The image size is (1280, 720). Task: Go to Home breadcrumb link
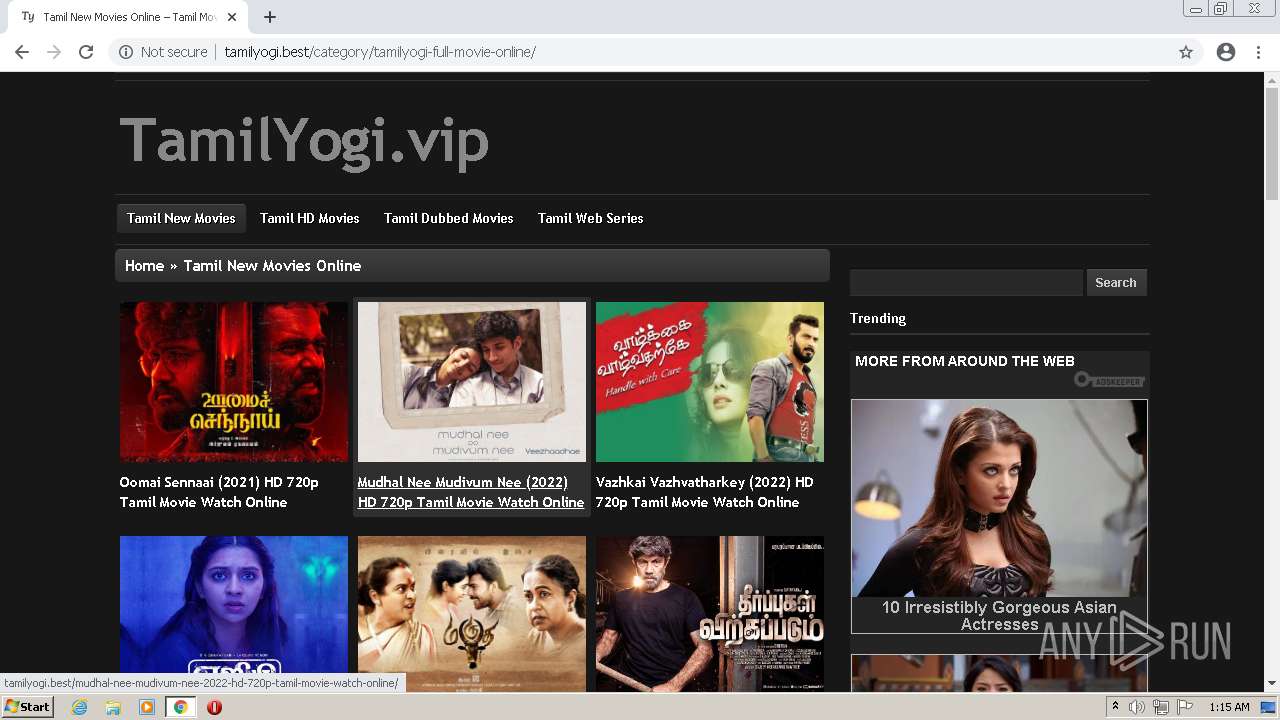(x=144, y=266)
